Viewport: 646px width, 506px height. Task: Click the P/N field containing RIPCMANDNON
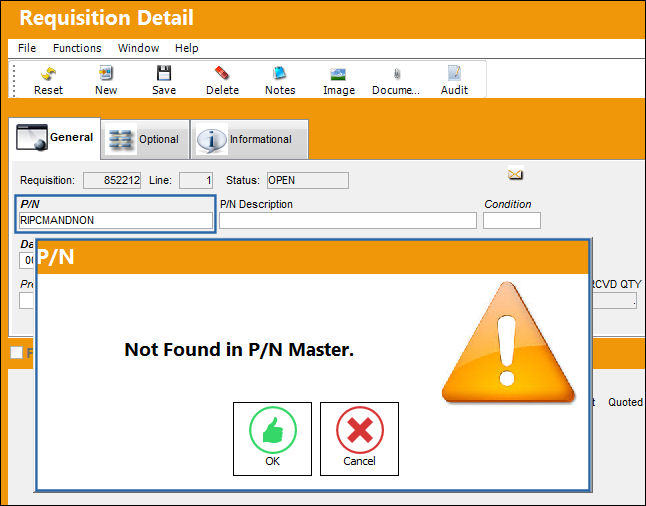click(x=116, y=220)
